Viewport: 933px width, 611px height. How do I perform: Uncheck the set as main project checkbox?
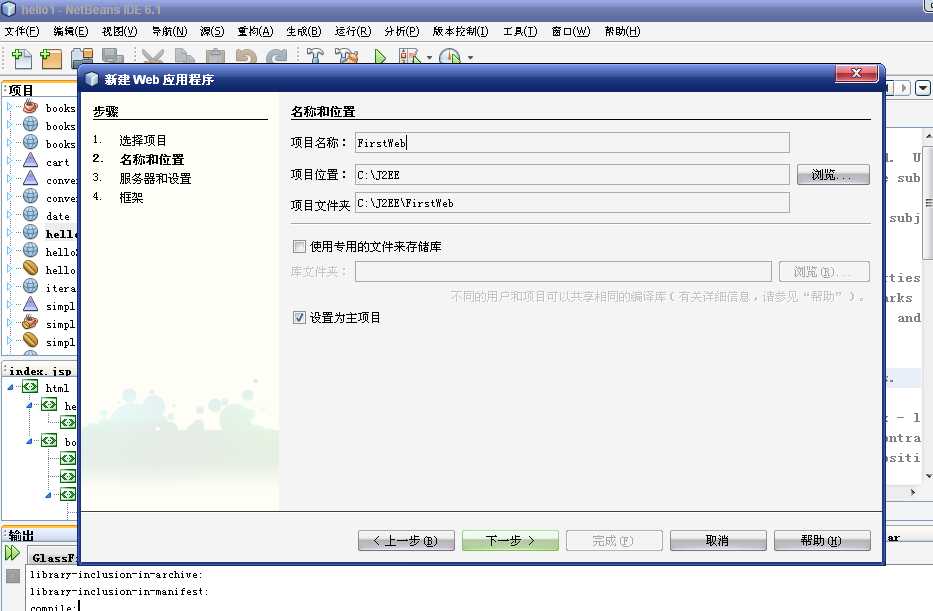299,318
